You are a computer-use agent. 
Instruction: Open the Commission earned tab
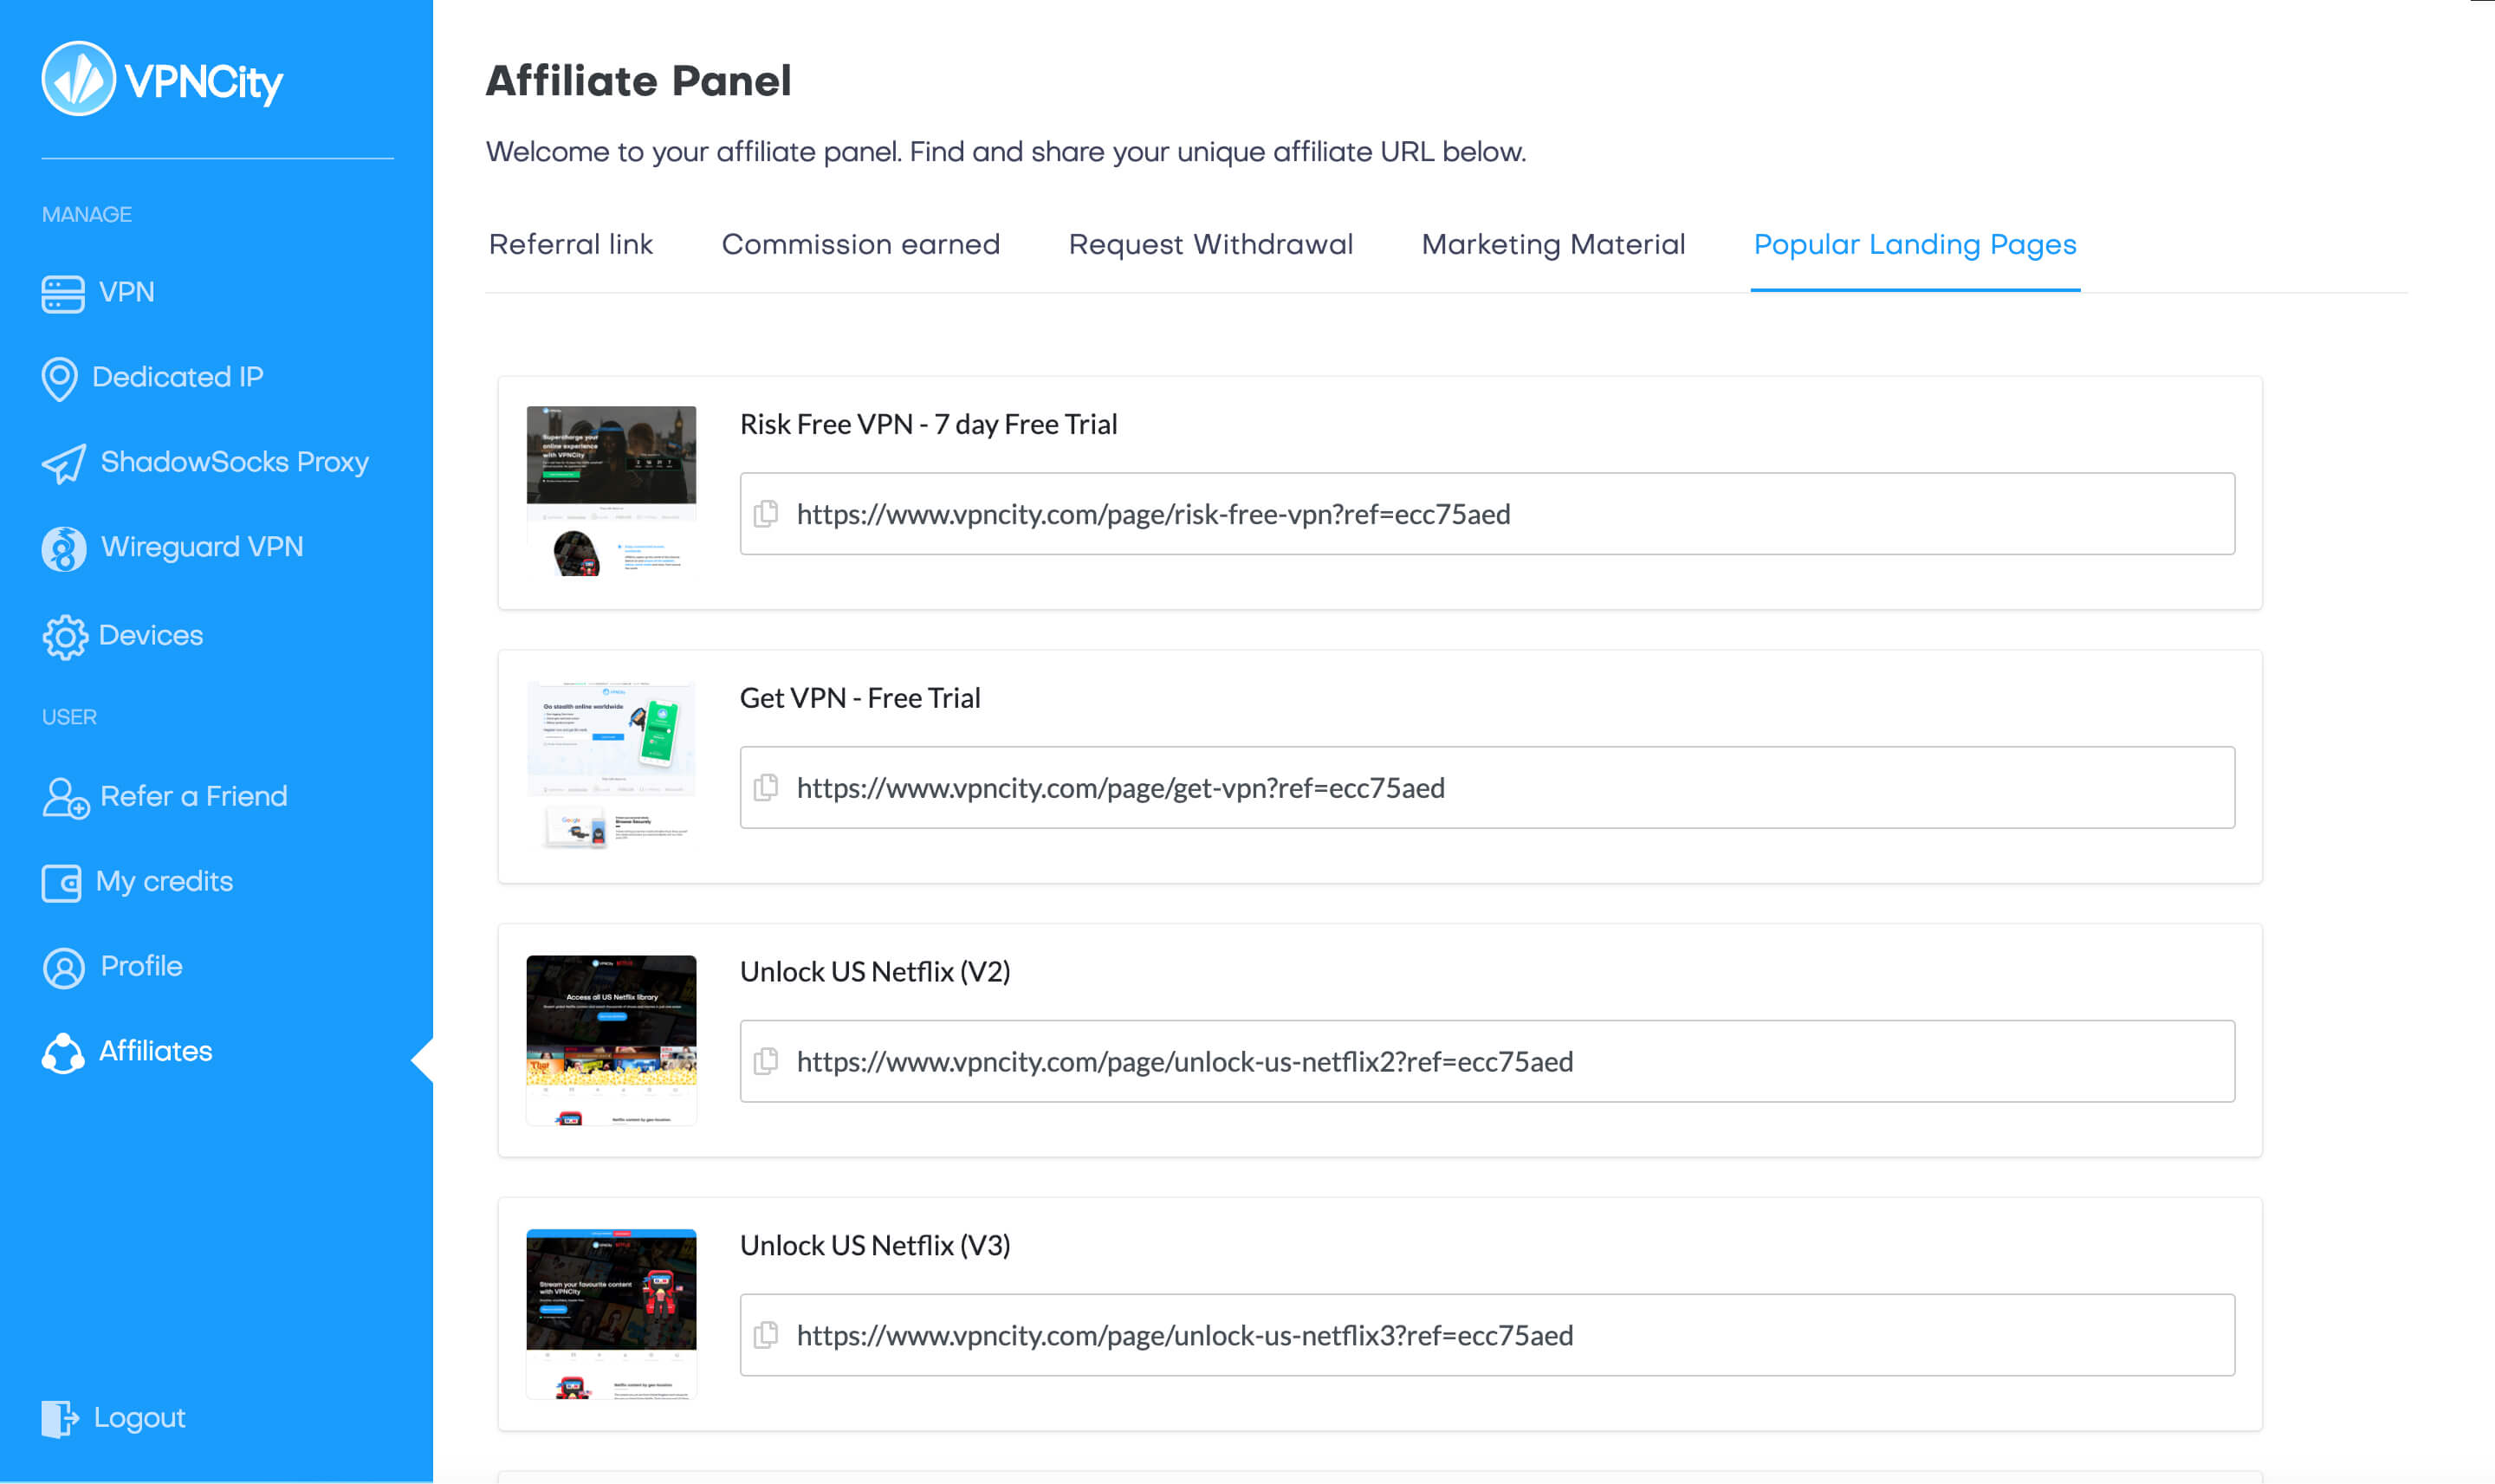click(861, 244)
